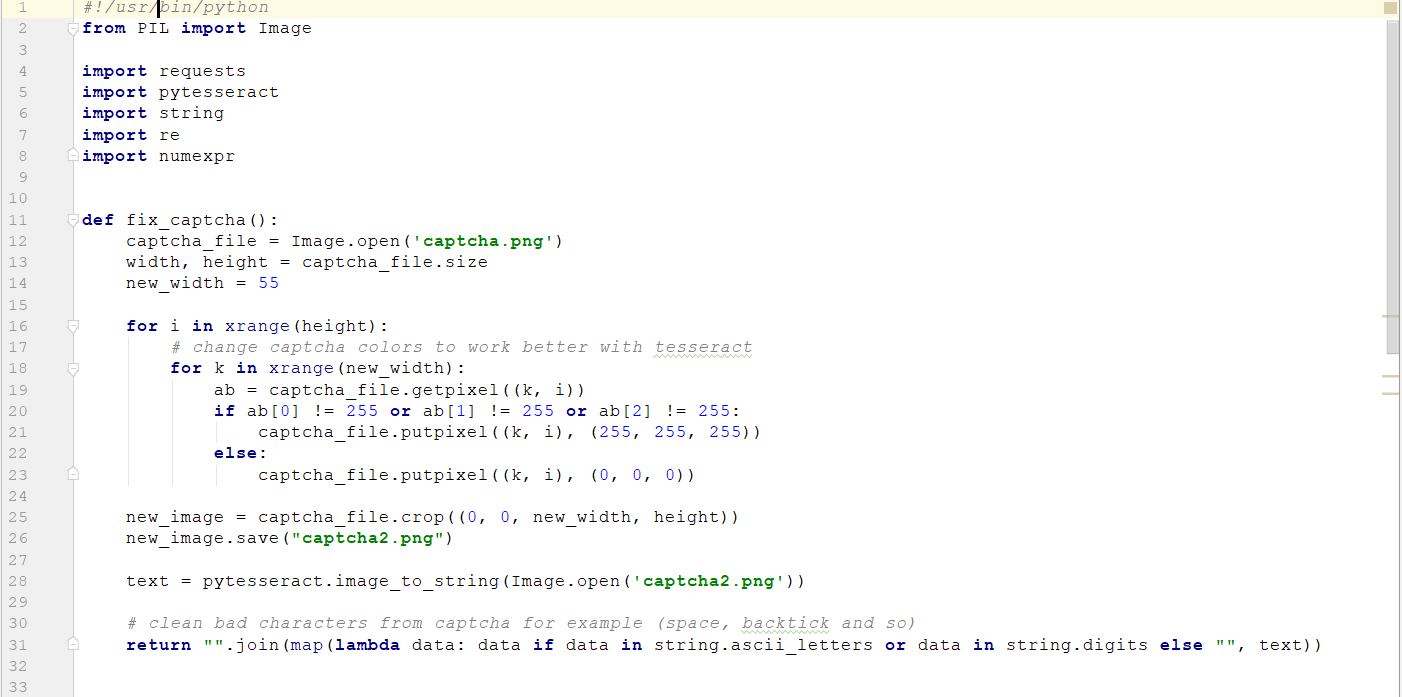1402x697 pixels.
Task: Click the function name 'fix_captcha'
Action: [x=186, y=220]
